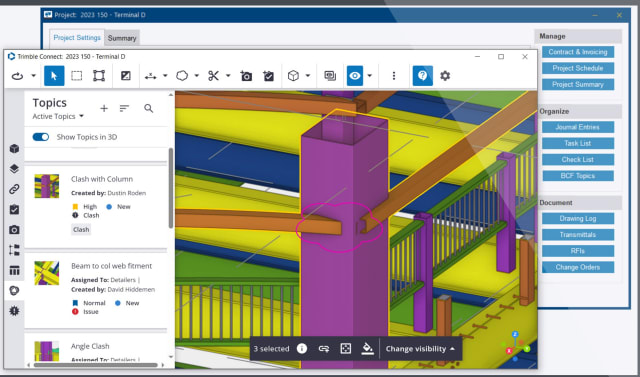Viewport: 640px width, 377px height.
Task: Open Journal Entries in Project window
Action: 578,127
